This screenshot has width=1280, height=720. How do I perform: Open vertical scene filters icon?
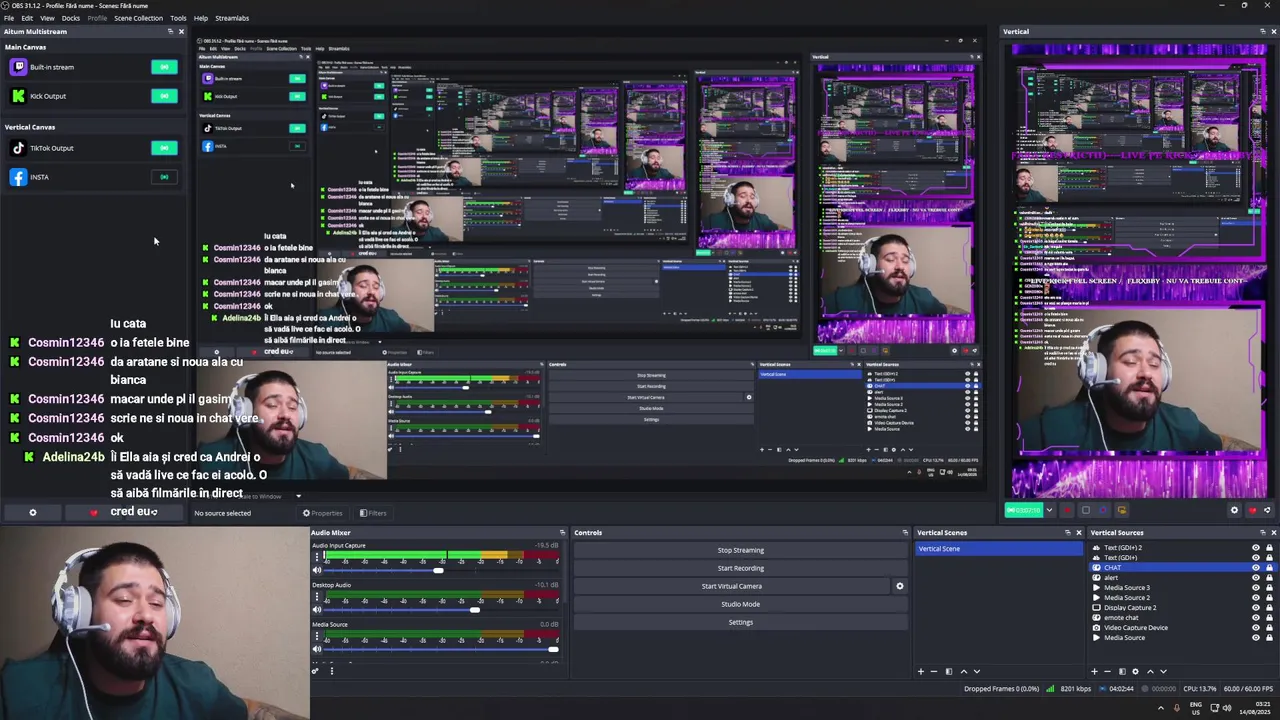click(x=949, y=672)
